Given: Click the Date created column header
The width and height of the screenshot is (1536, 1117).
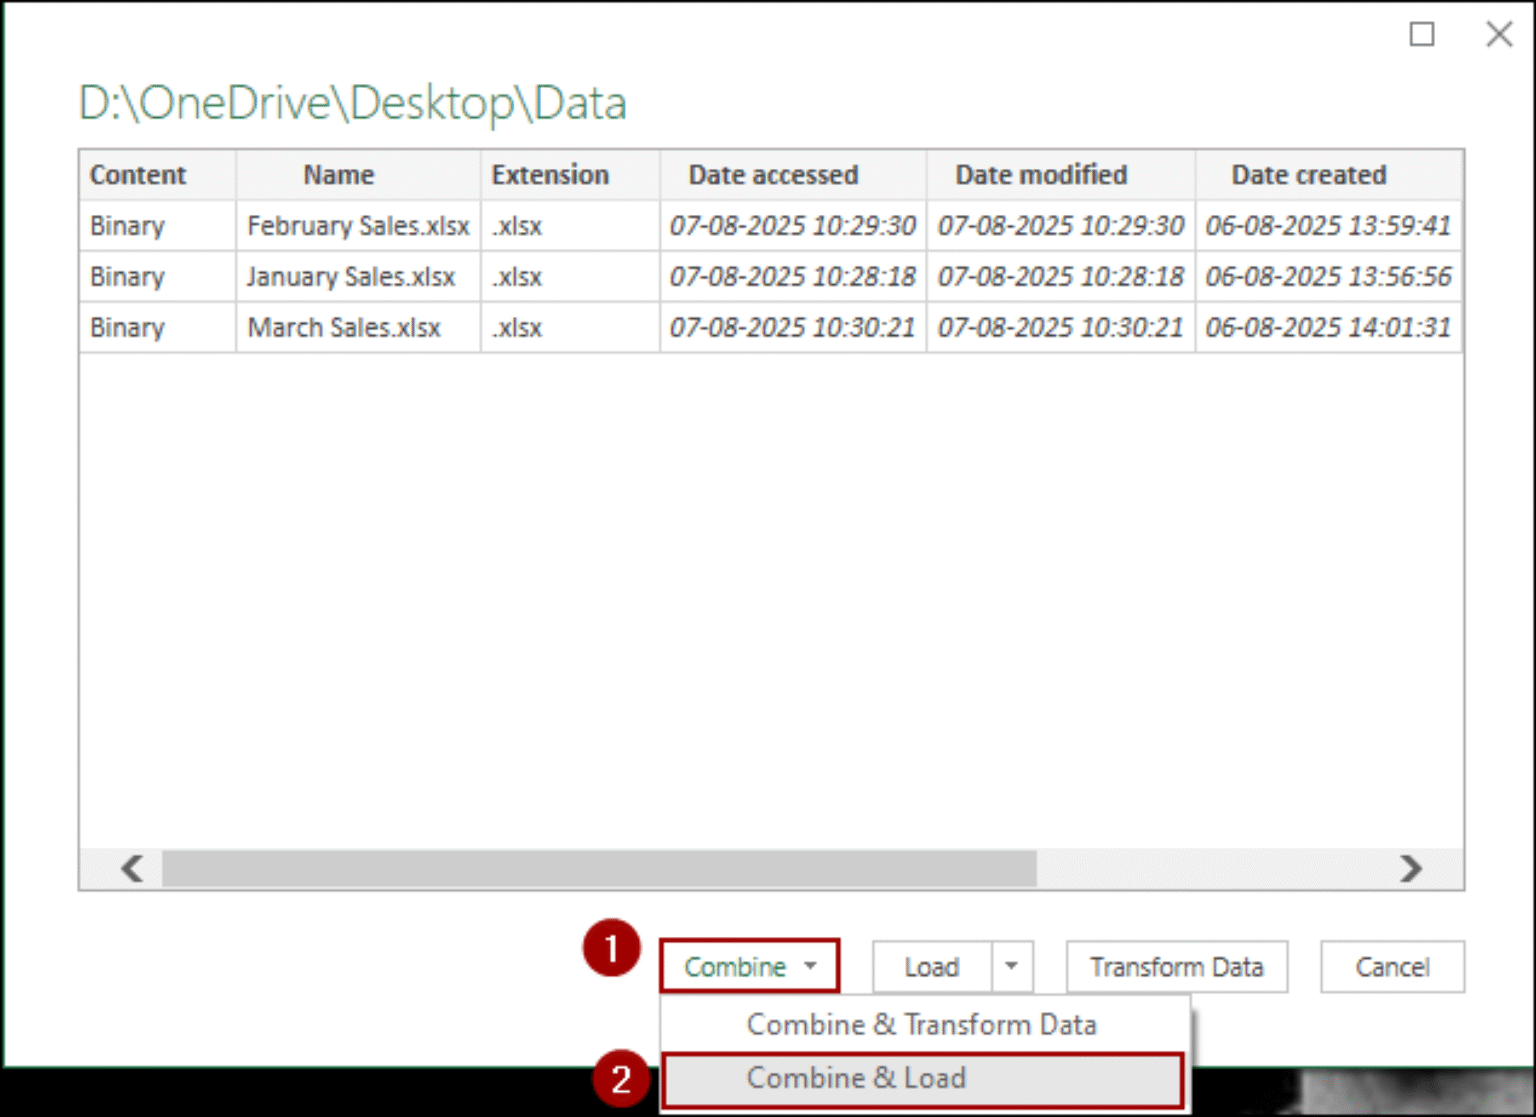Looking at the screenshot, I should 1309,174.
